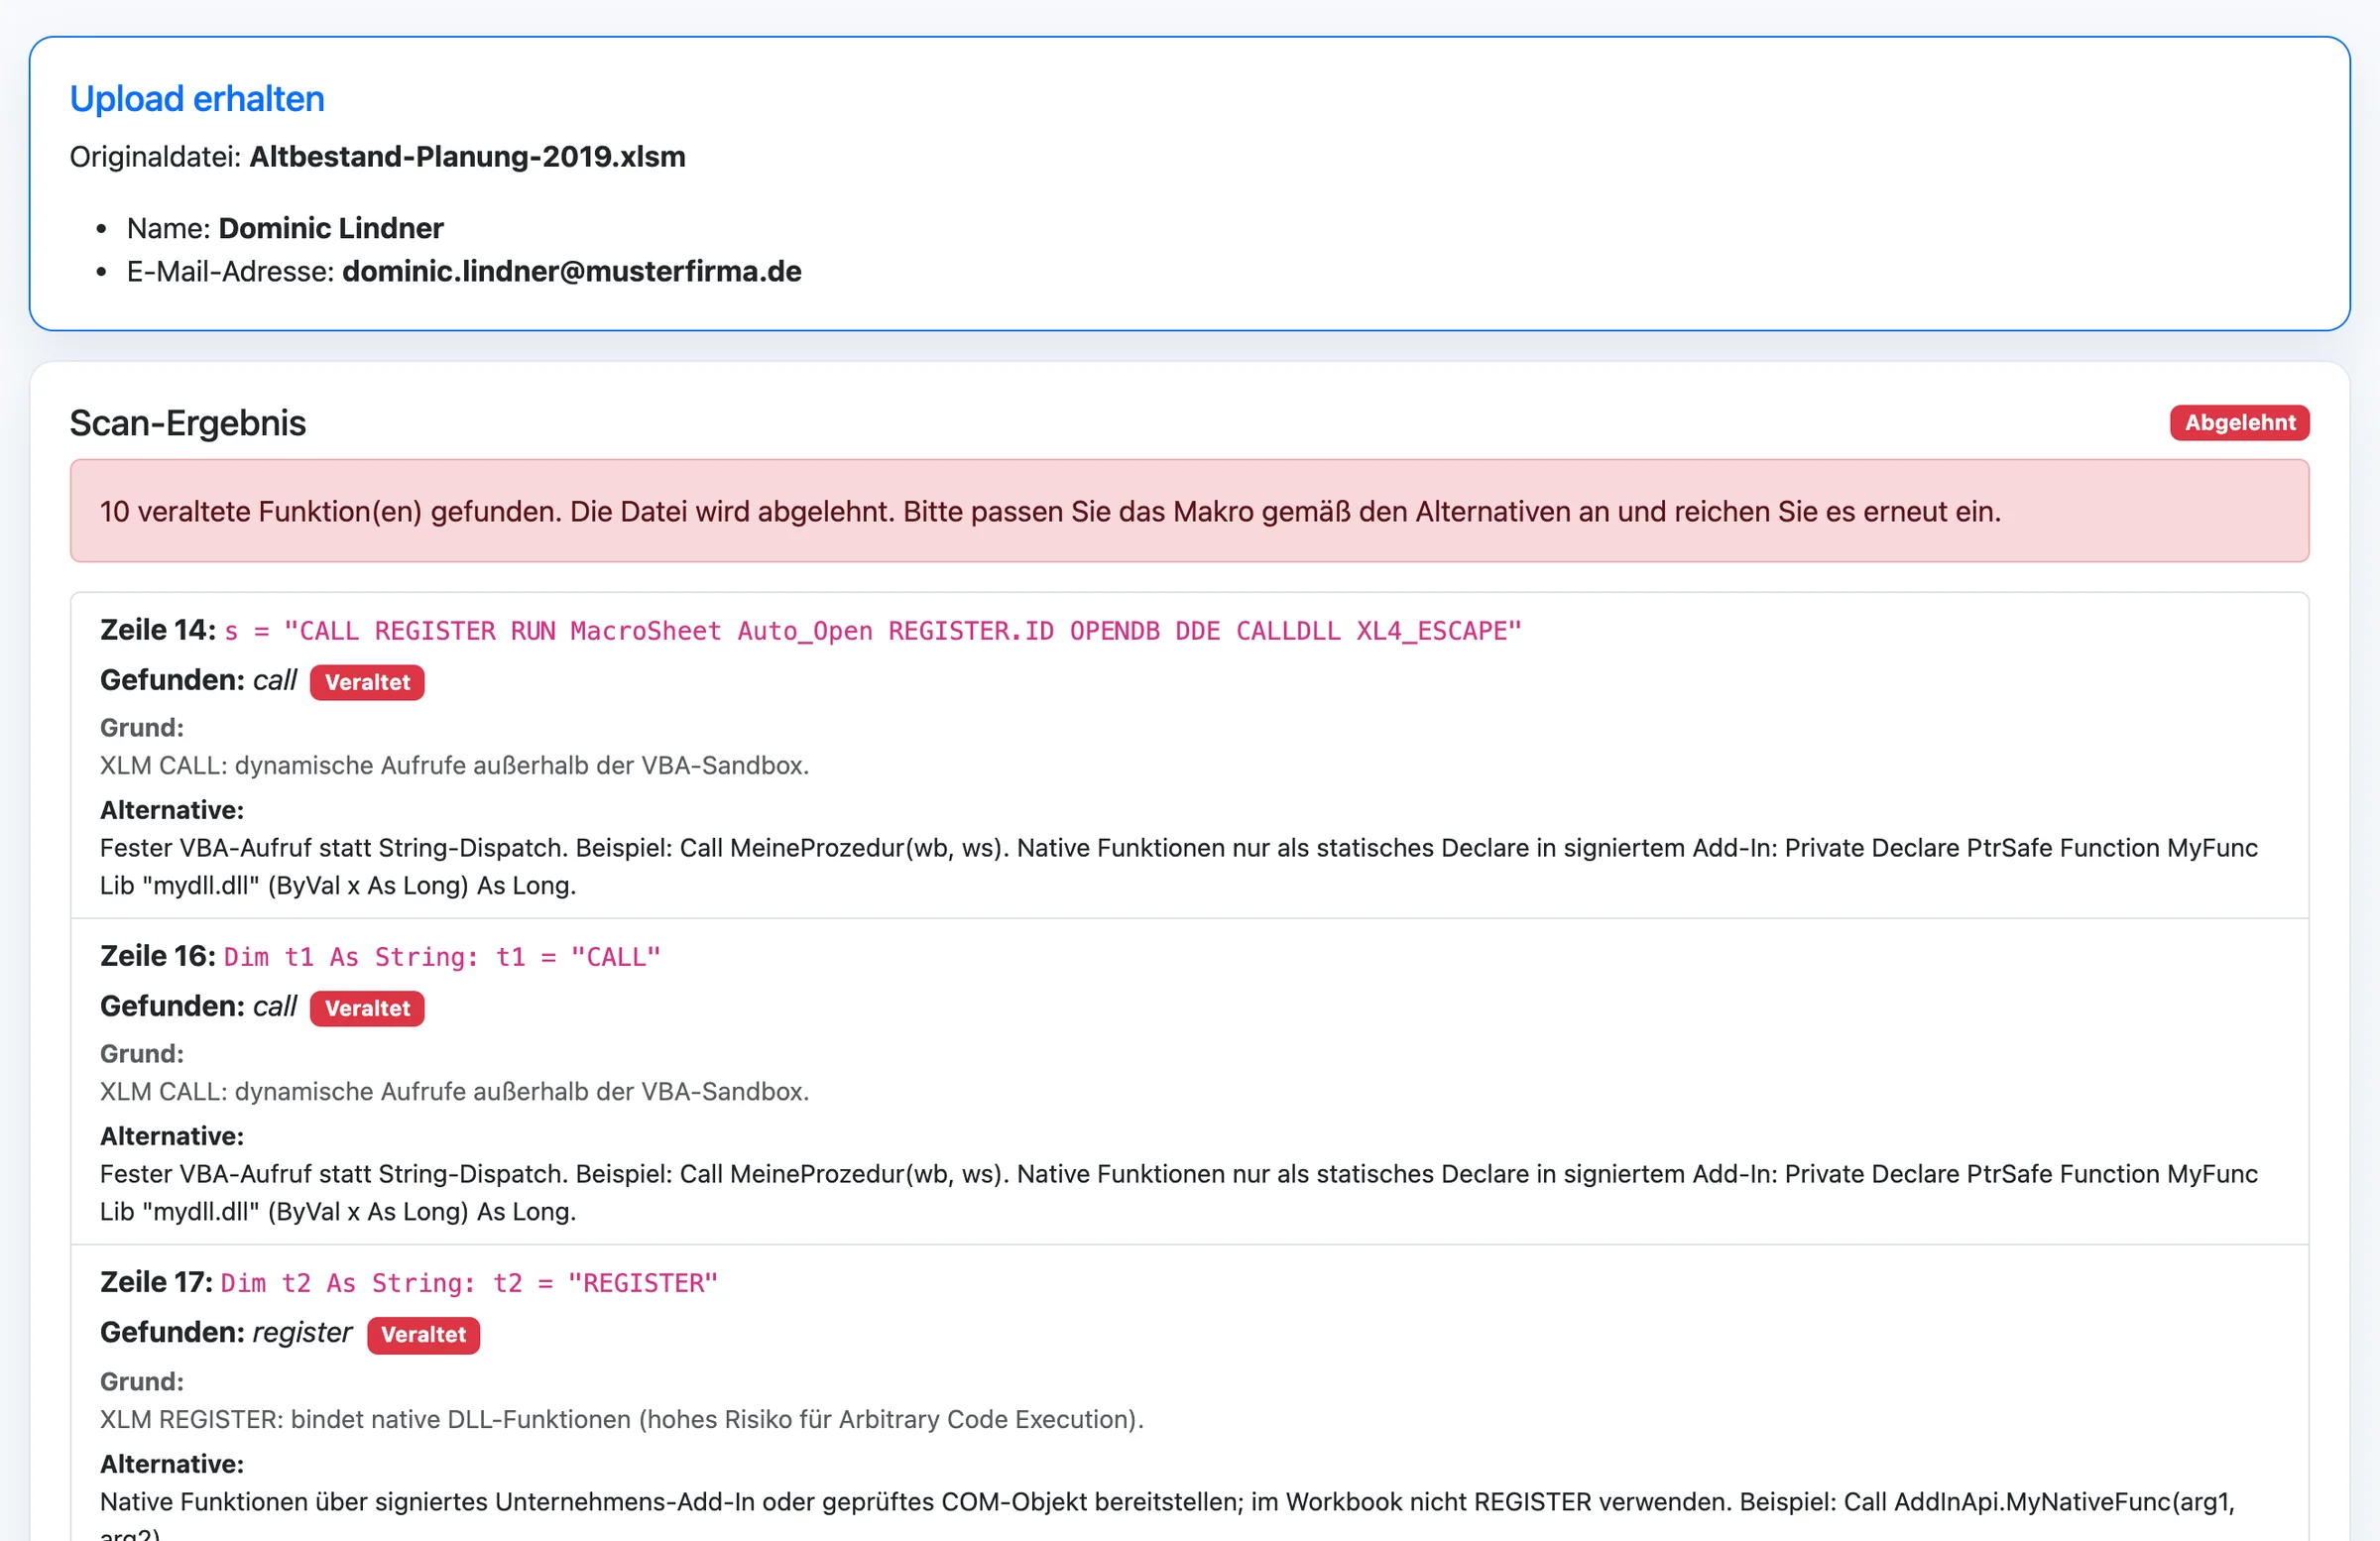Screen dimensions: 2380x1541
Task: Select the filename Altbestand-Planung-2019.xlsm
Action: [x=467, y=157]
